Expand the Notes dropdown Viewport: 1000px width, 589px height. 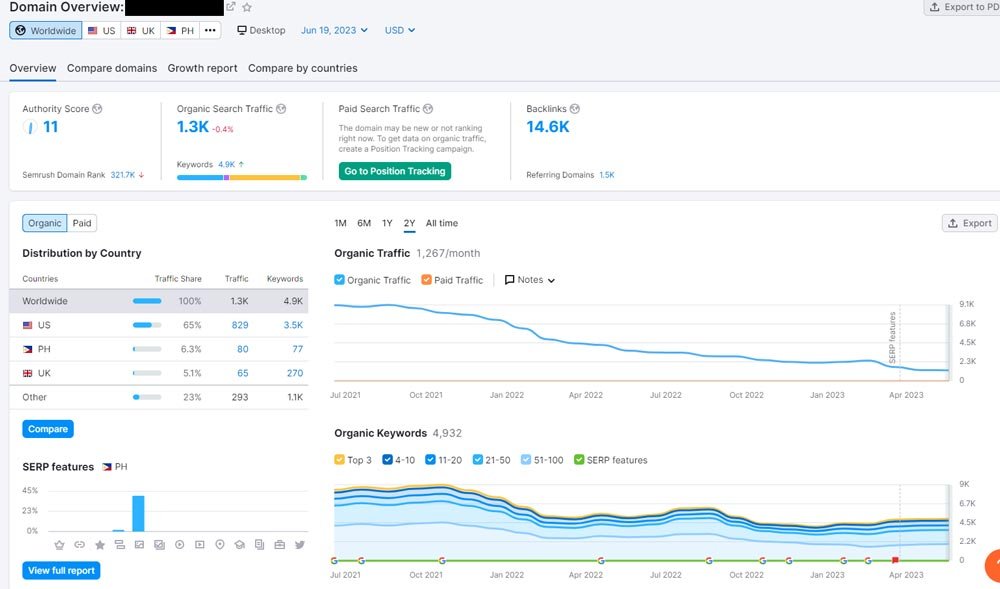pyautogui.click(x=530, y=280)
